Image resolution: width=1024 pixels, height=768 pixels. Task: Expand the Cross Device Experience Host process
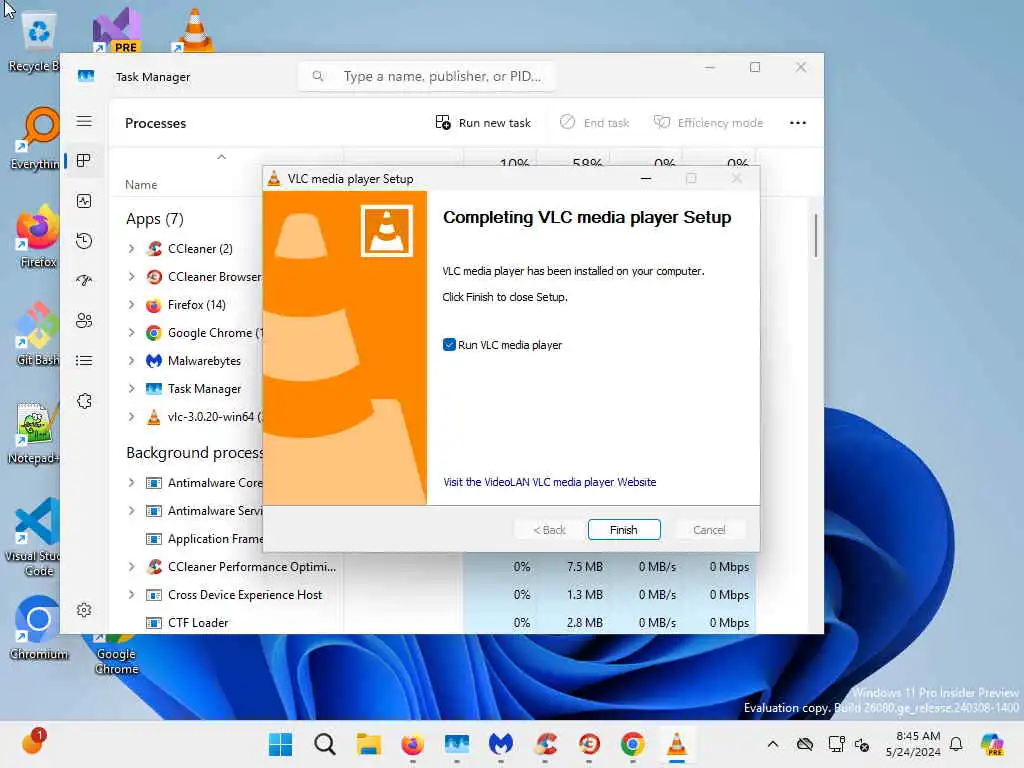click(x=131, y=595)
